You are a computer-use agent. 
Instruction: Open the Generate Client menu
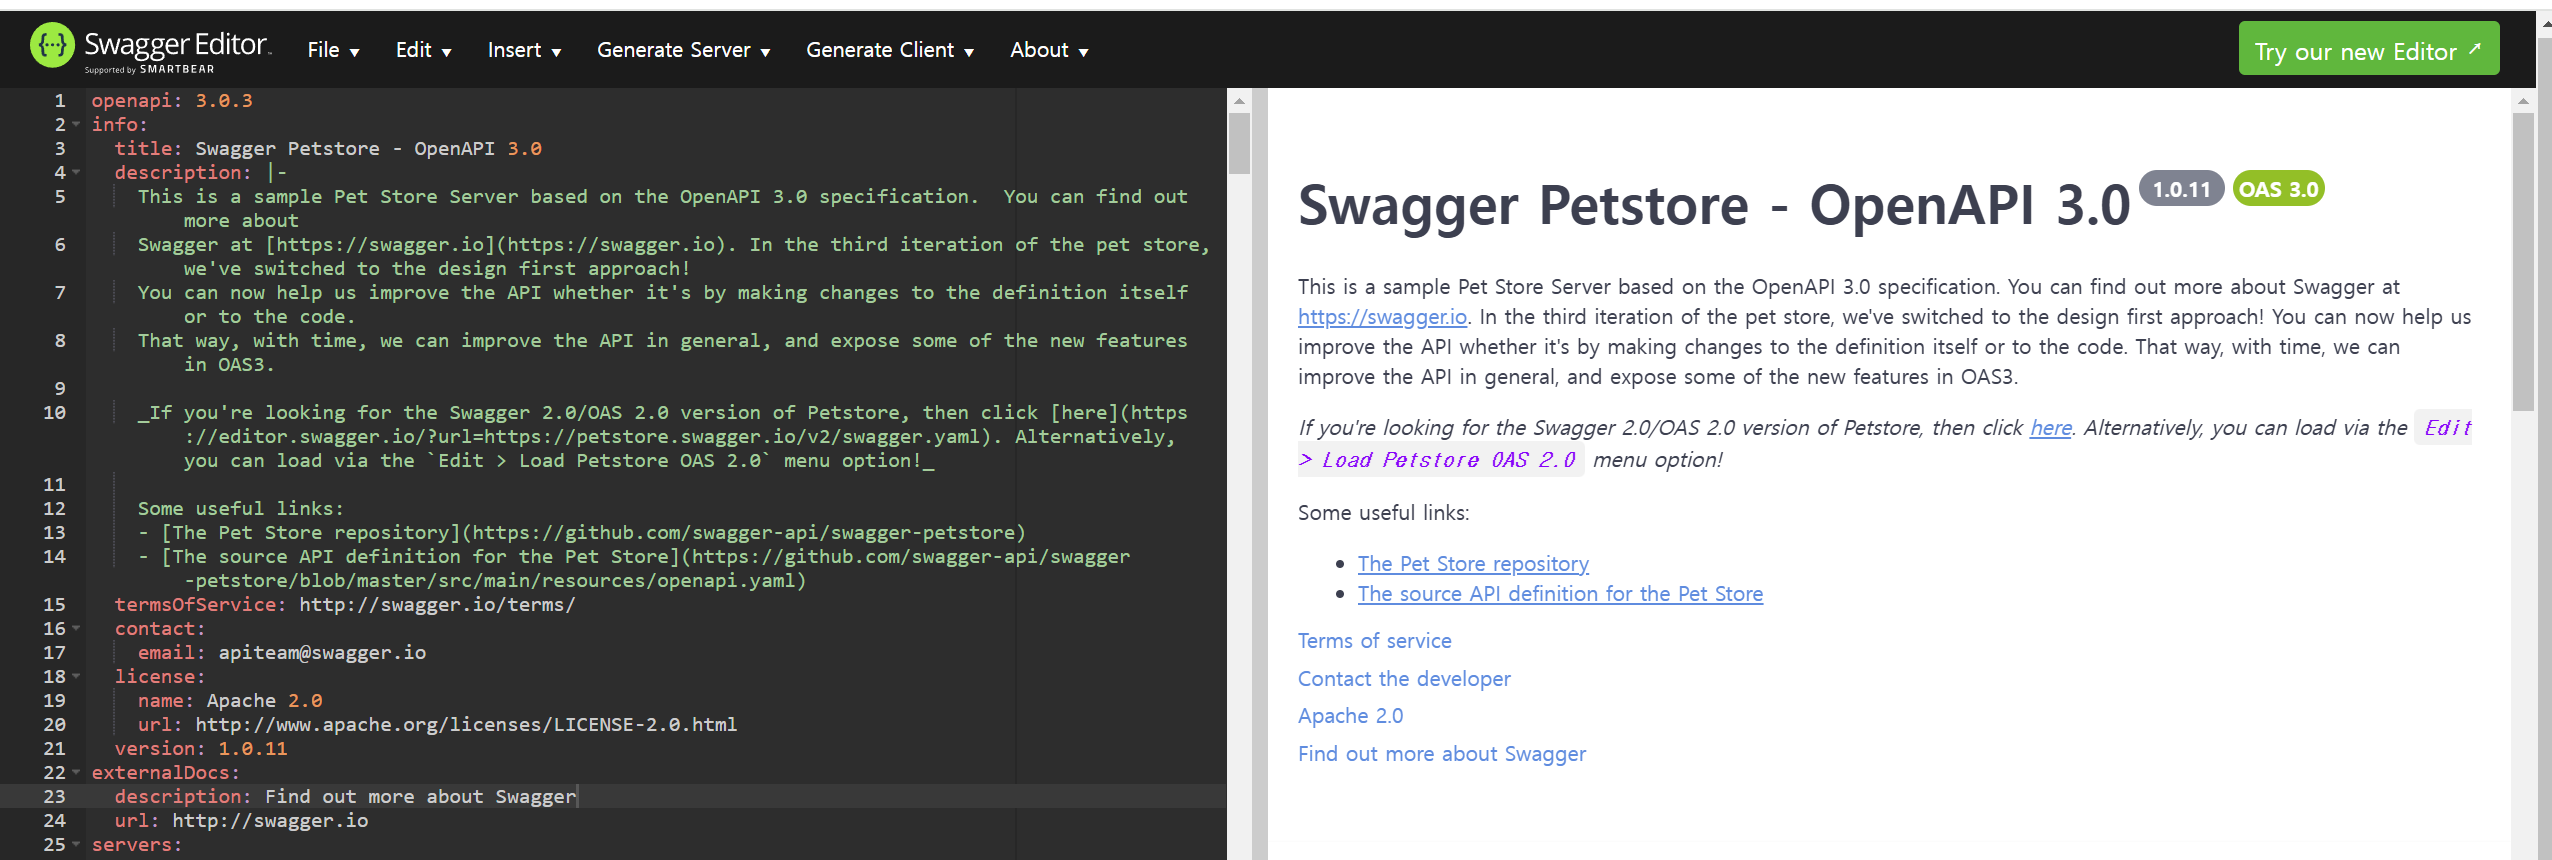[890, 50]
